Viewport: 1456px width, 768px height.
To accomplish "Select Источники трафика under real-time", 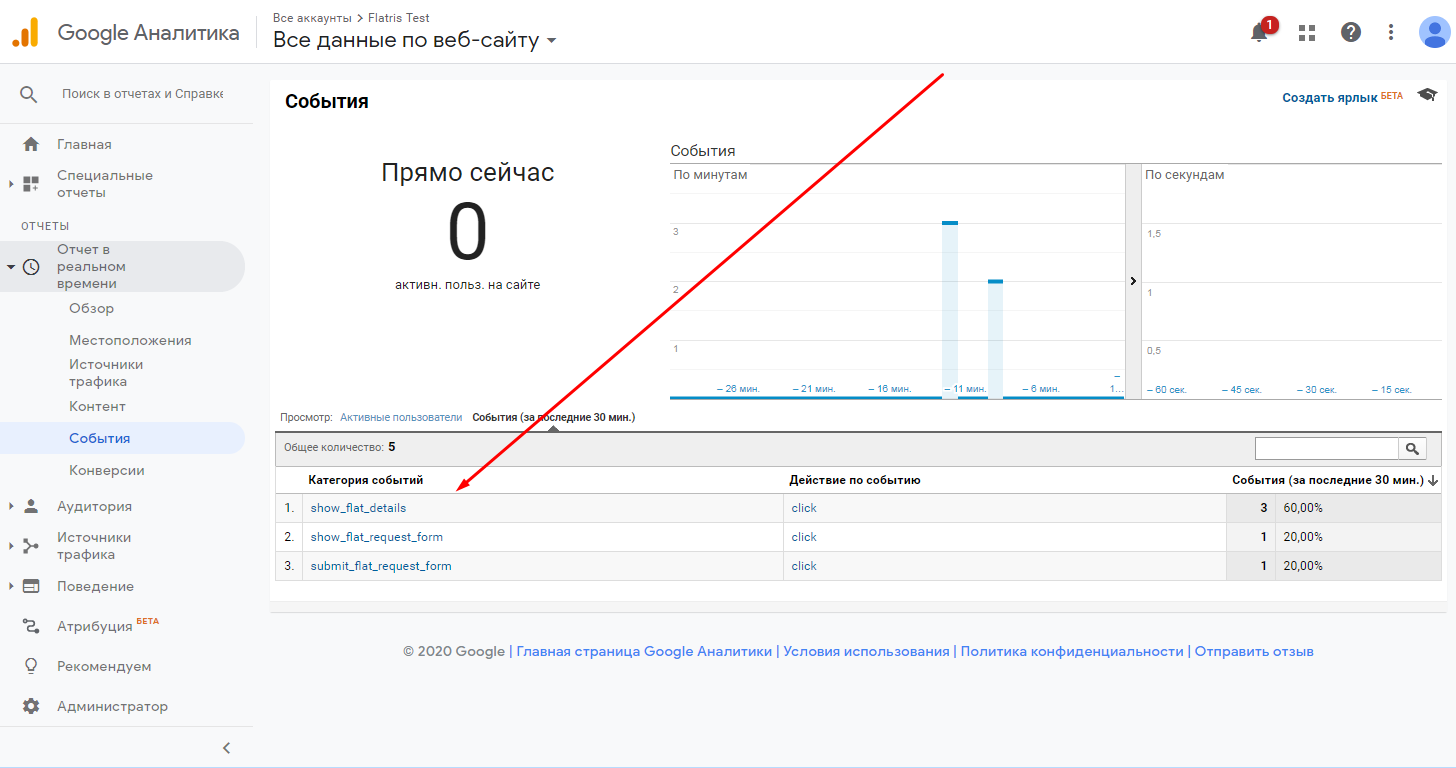I will (x=106, y=373).
